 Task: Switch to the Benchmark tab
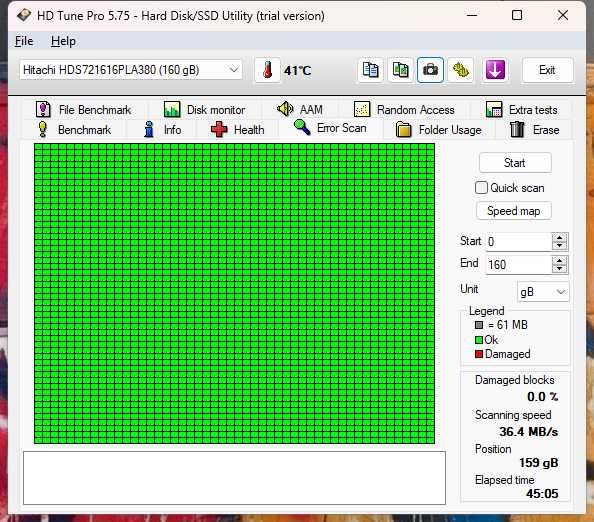[74, 130]
